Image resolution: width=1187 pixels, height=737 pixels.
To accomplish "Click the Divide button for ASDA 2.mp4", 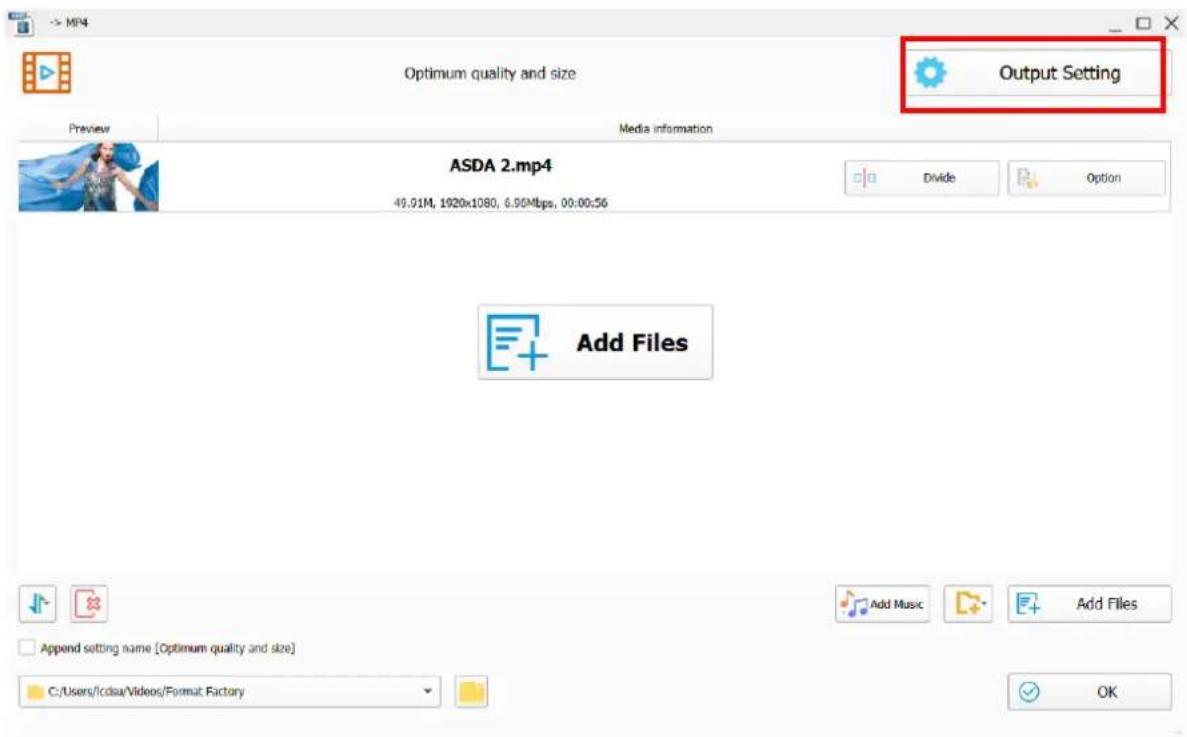I will click(921, 178).
